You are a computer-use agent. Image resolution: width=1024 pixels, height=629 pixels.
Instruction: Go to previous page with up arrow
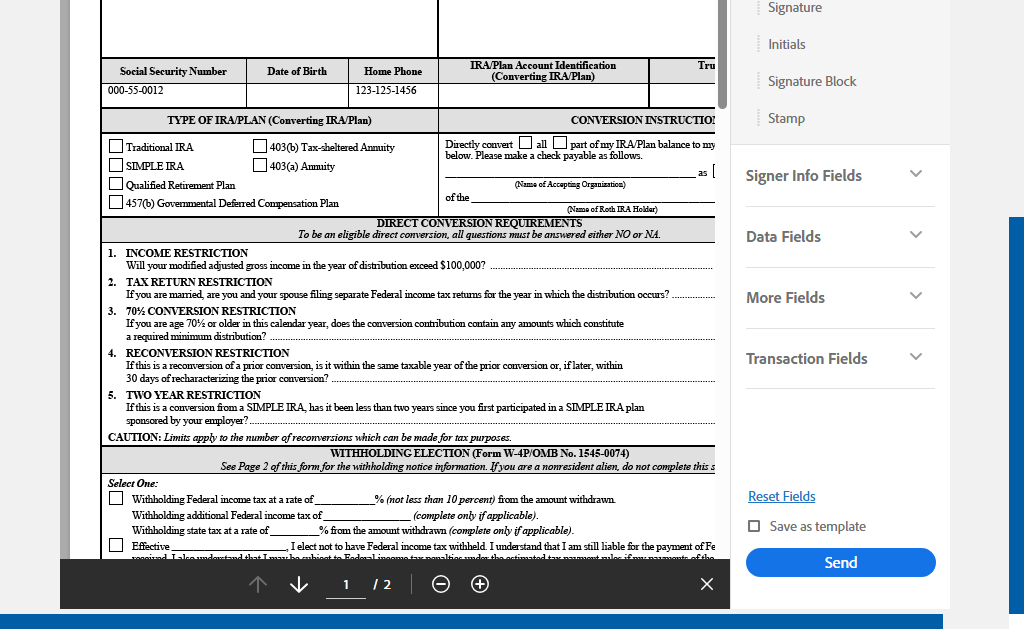(258, 584)
